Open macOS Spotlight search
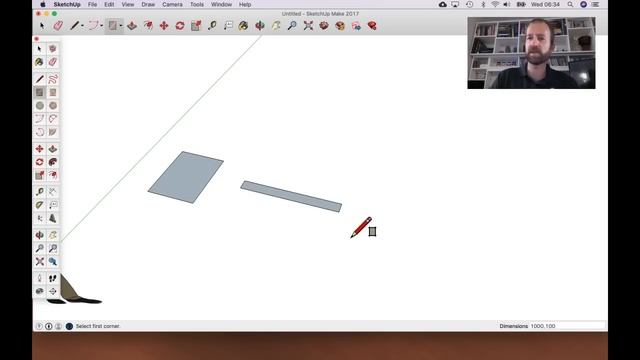 pyautogui.click(x=570, y=4)
